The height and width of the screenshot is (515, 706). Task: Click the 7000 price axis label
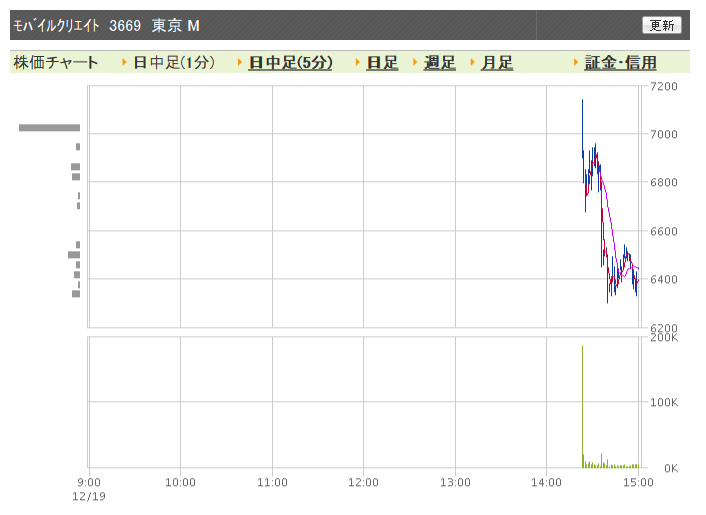pos(664,134)
